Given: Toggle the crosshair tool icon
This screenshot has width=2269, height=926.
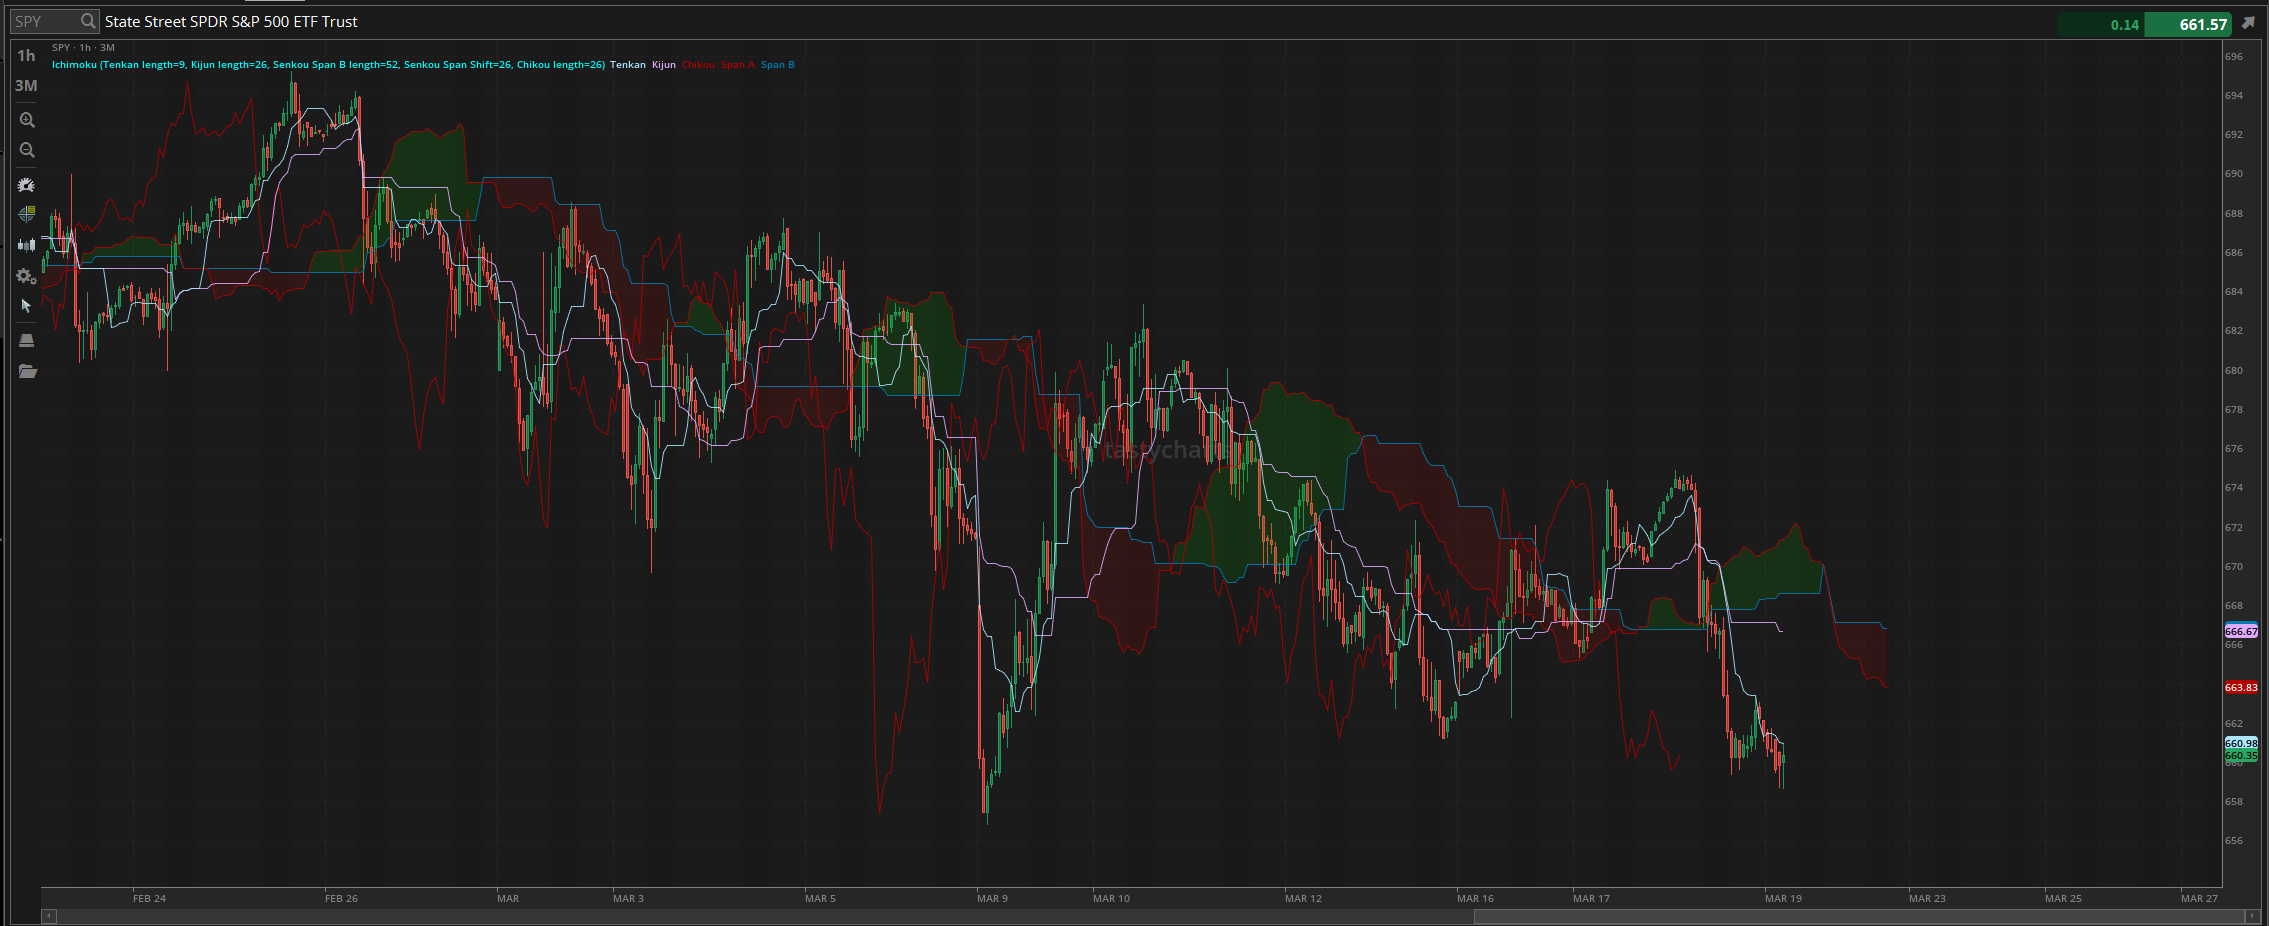Looking at the screenshot, I should pyautogui.click(x=27, y=214).
